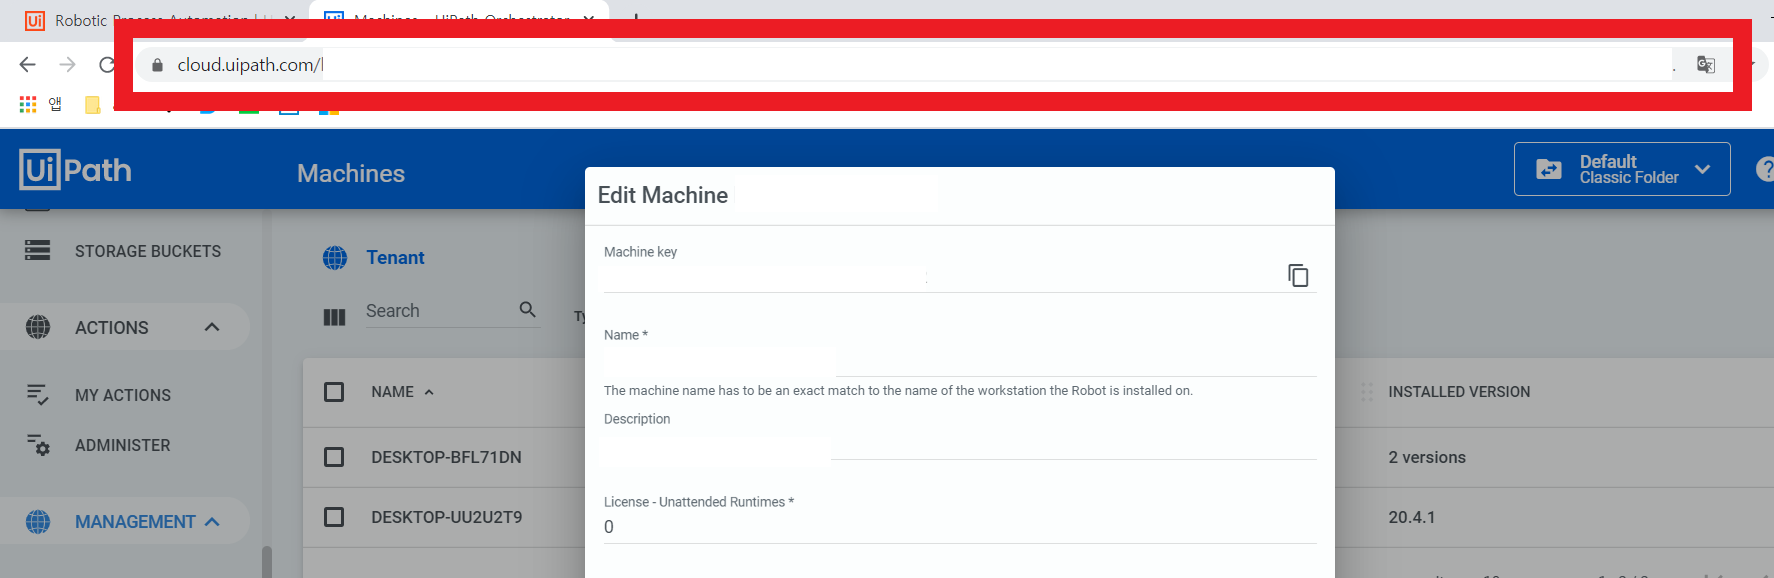Collapse the ACTIONS section chevron
Image resolution: width=1774 pixels, height=578 pixels.
(212, 327)
